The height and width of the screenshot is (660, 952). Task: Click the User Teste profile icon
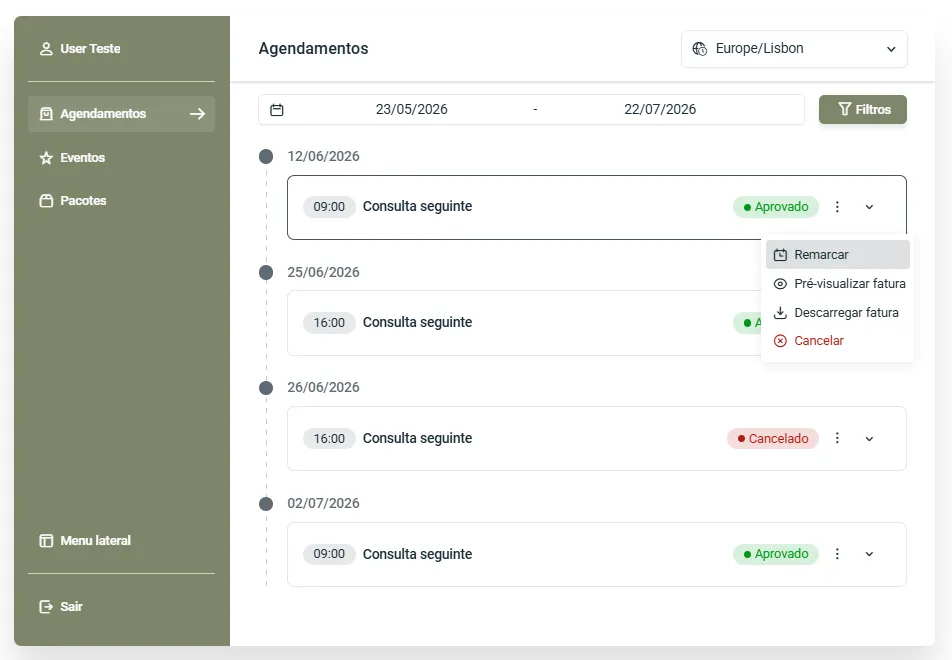pyautogui.click(x=46, y=49)
